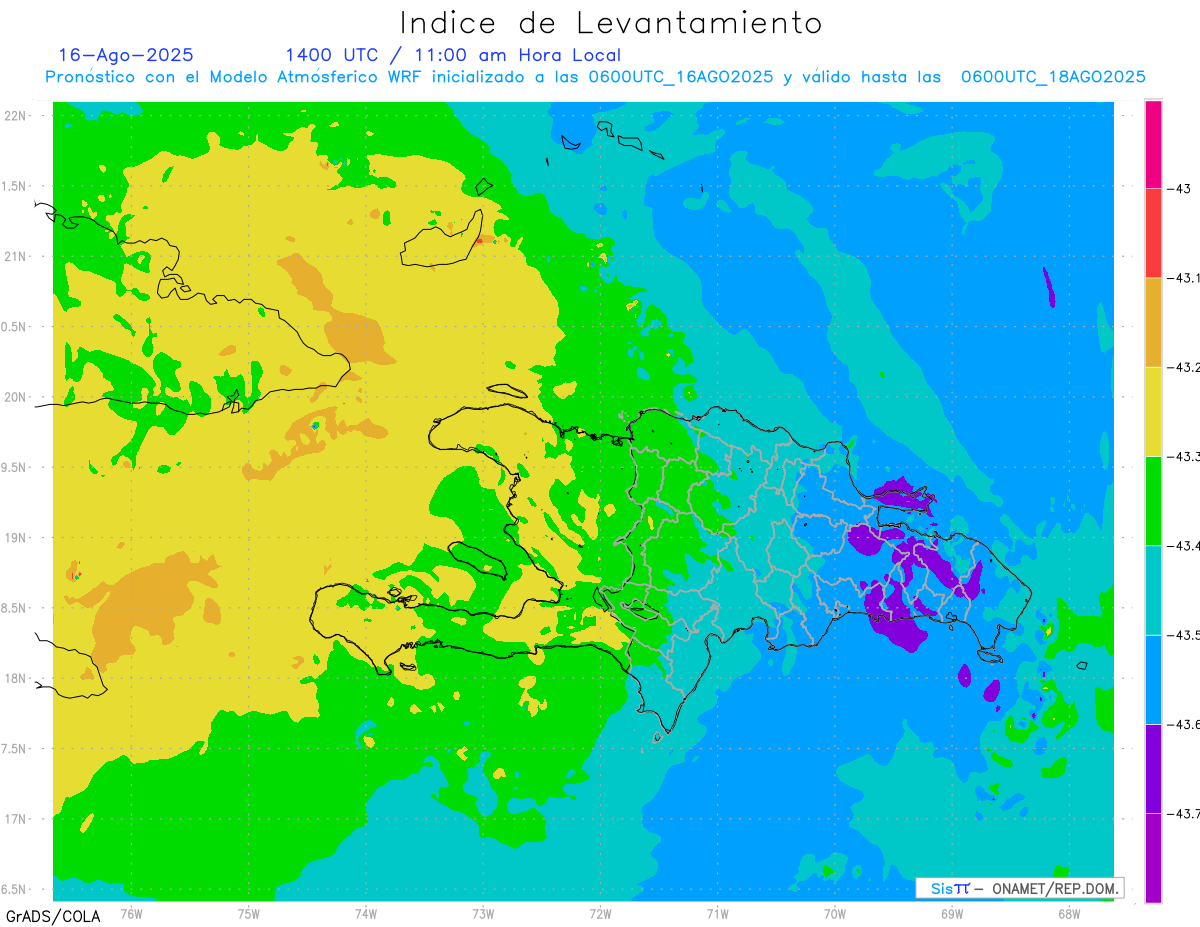The image size is (1200, 927).
Task: Pick the bottom violet swatch in the colorbar
Action: pos(1153,858)
